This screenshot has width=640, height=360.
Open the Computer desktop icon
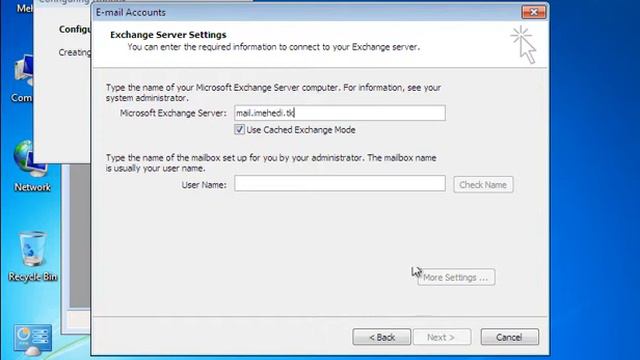23,78
